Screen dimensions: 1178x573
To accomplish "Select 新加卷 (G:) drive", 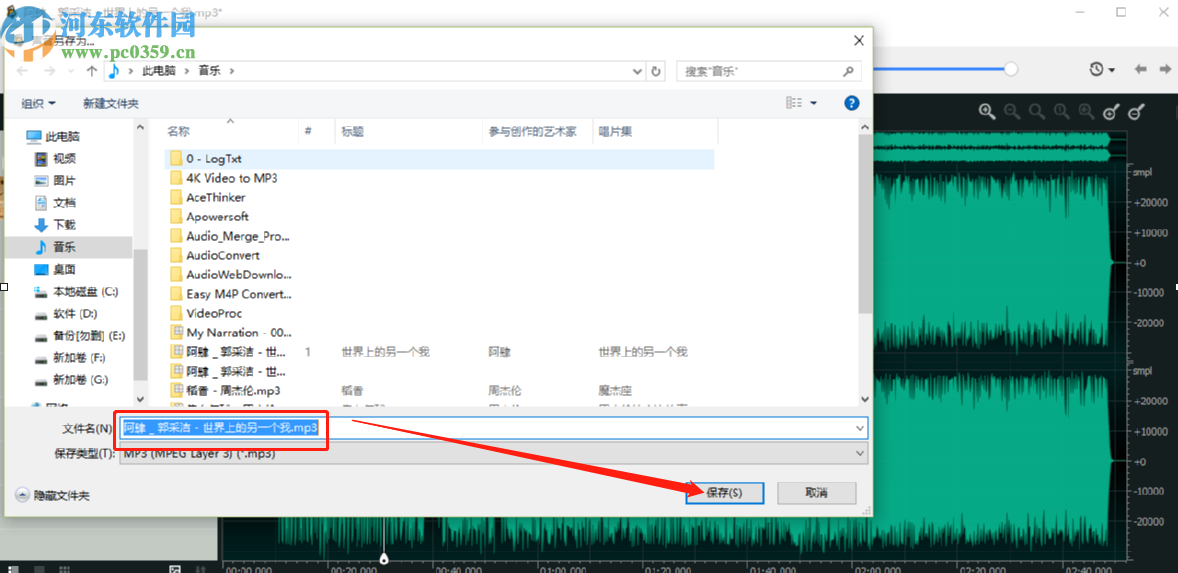I will [71, 380].
